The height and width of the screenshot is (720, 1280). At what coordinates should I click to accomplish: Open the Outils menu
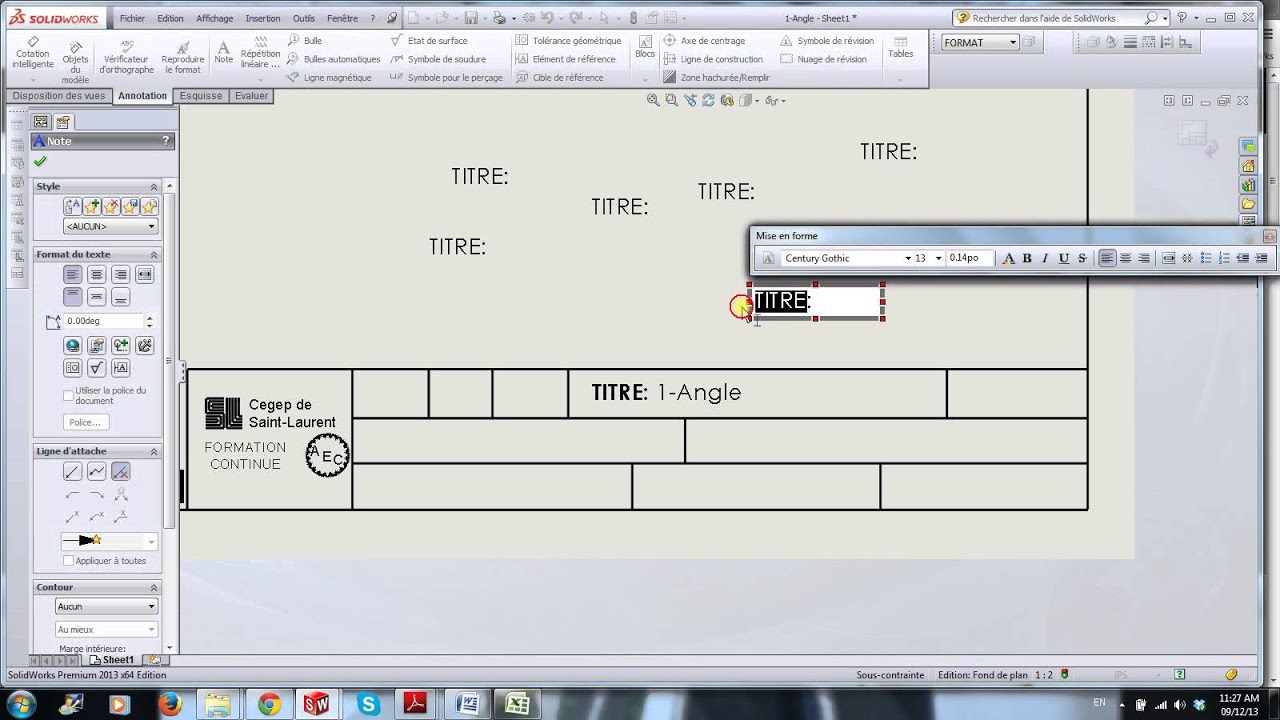pyautogui.click(x=304, y=18)
